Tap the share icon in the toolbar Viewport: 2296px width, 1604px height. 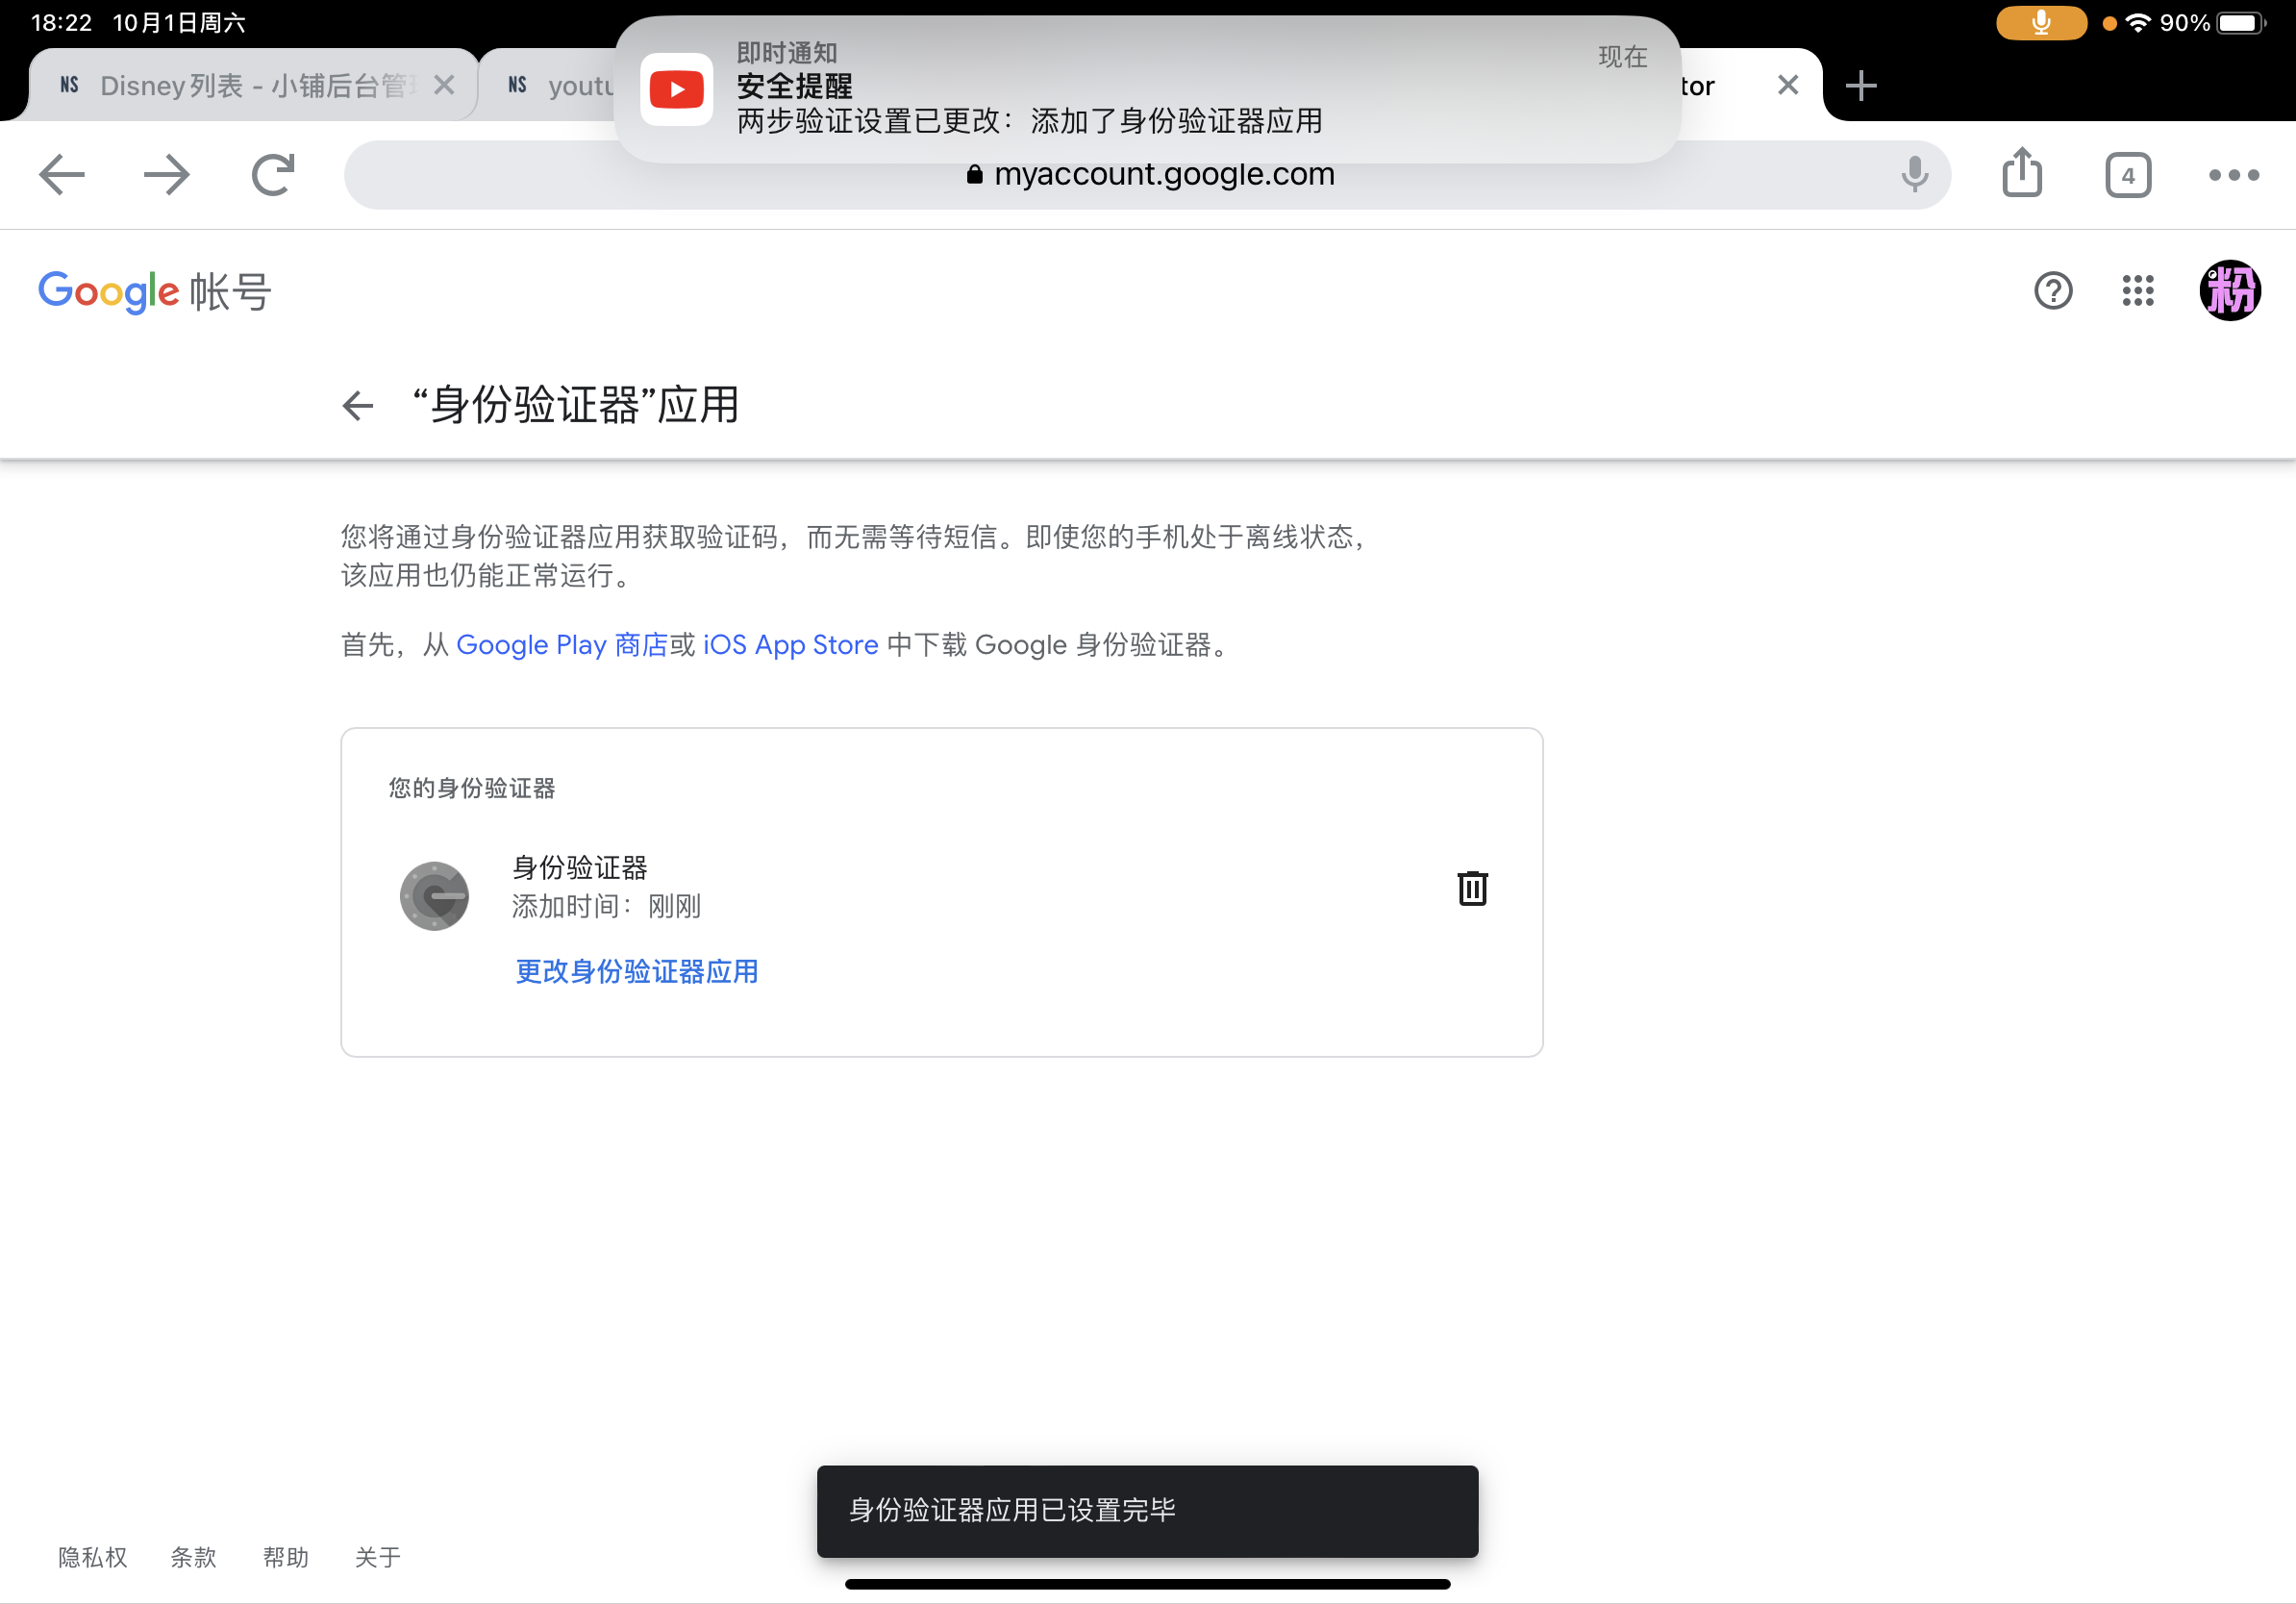[x=2022, y=173]
